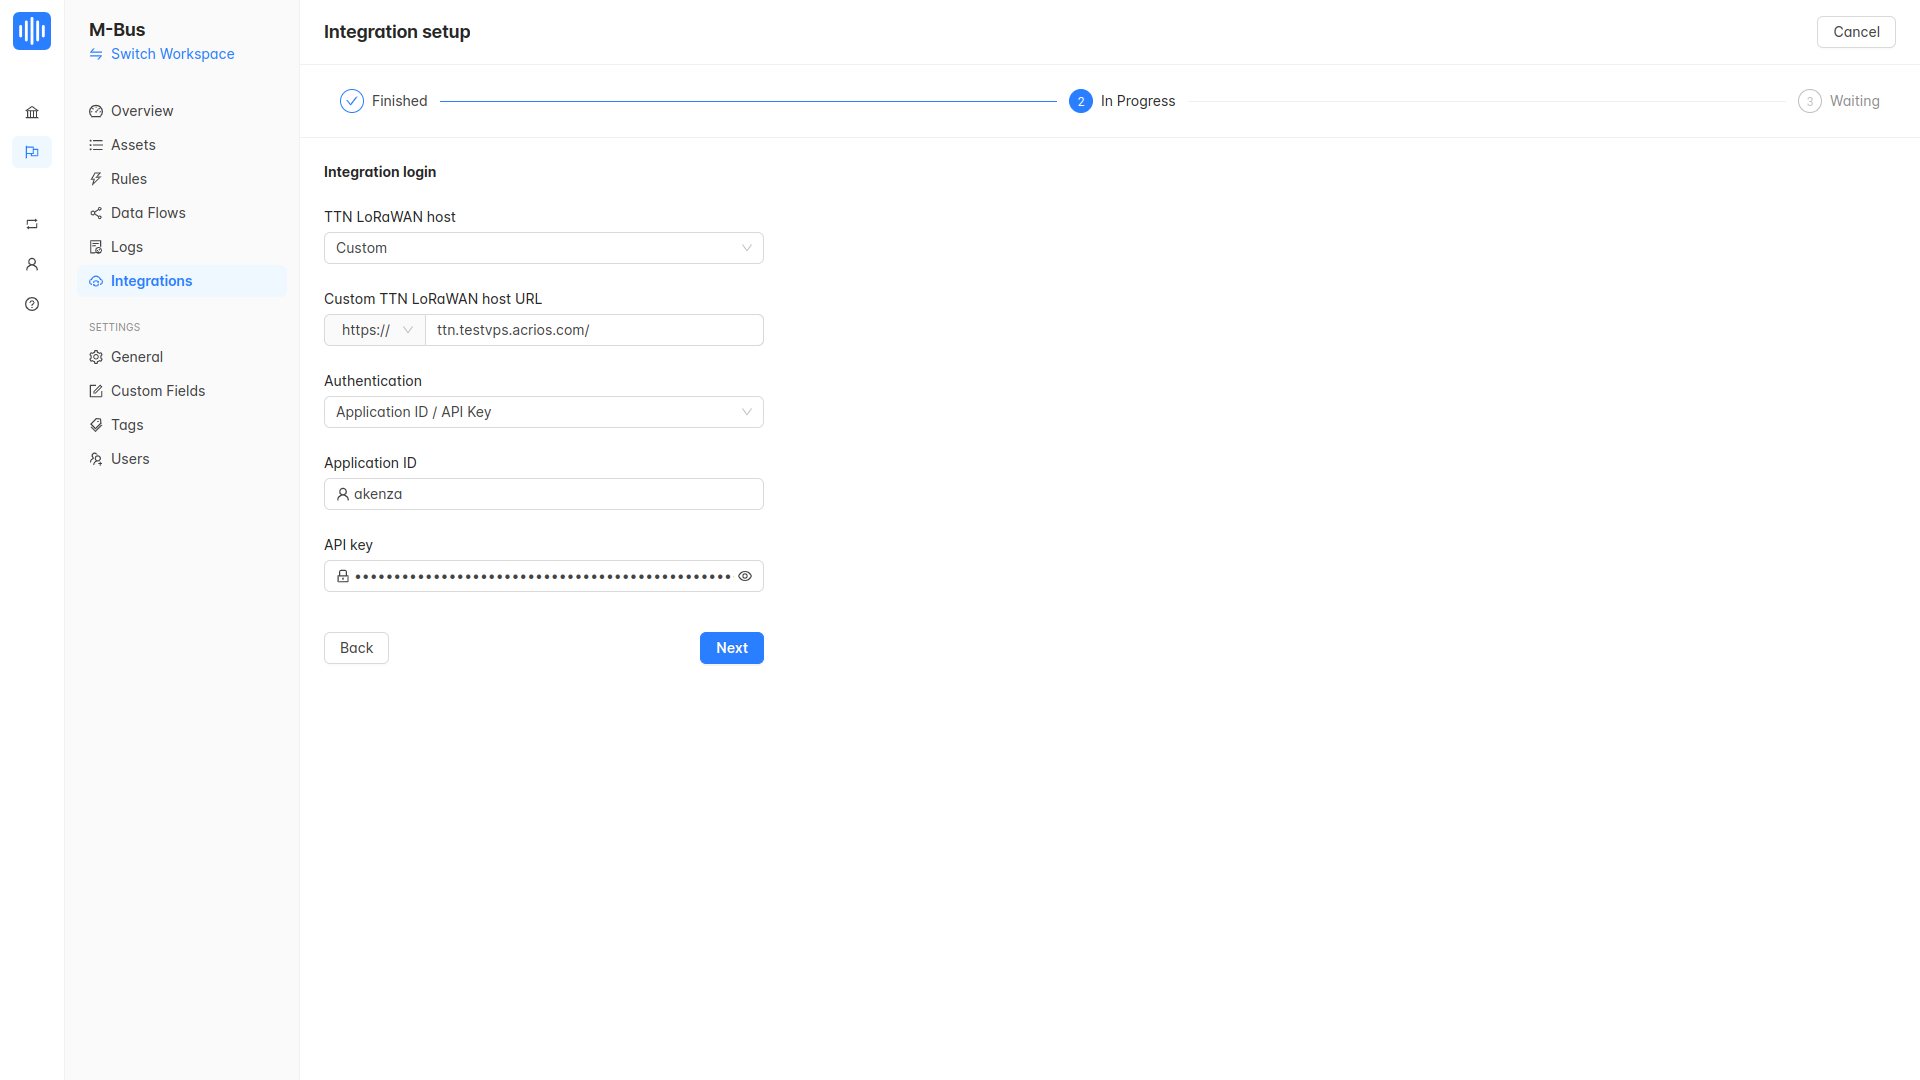
Task: Select the workspaces flag icon in rail
Action: tap(32, 152)
